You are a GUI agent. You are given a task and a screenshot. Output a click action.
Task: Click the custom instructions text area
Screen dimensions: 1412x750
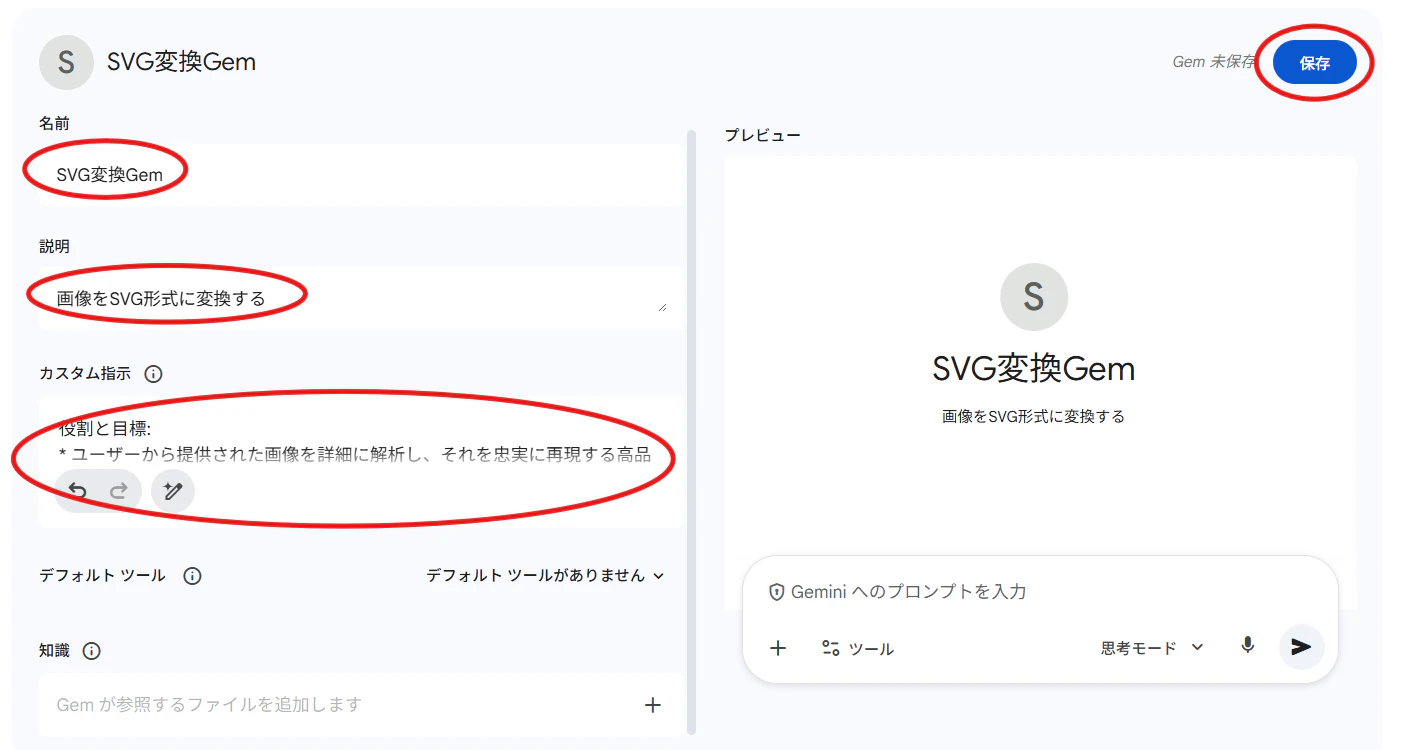coord(361,462)
